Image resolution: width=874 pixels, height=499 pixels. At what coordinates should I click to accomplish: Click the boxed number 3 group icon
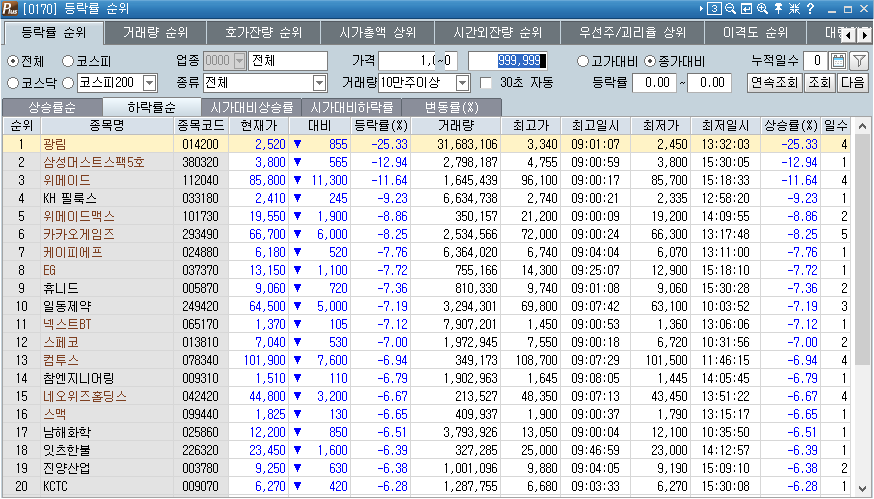(x=715, y=9)
